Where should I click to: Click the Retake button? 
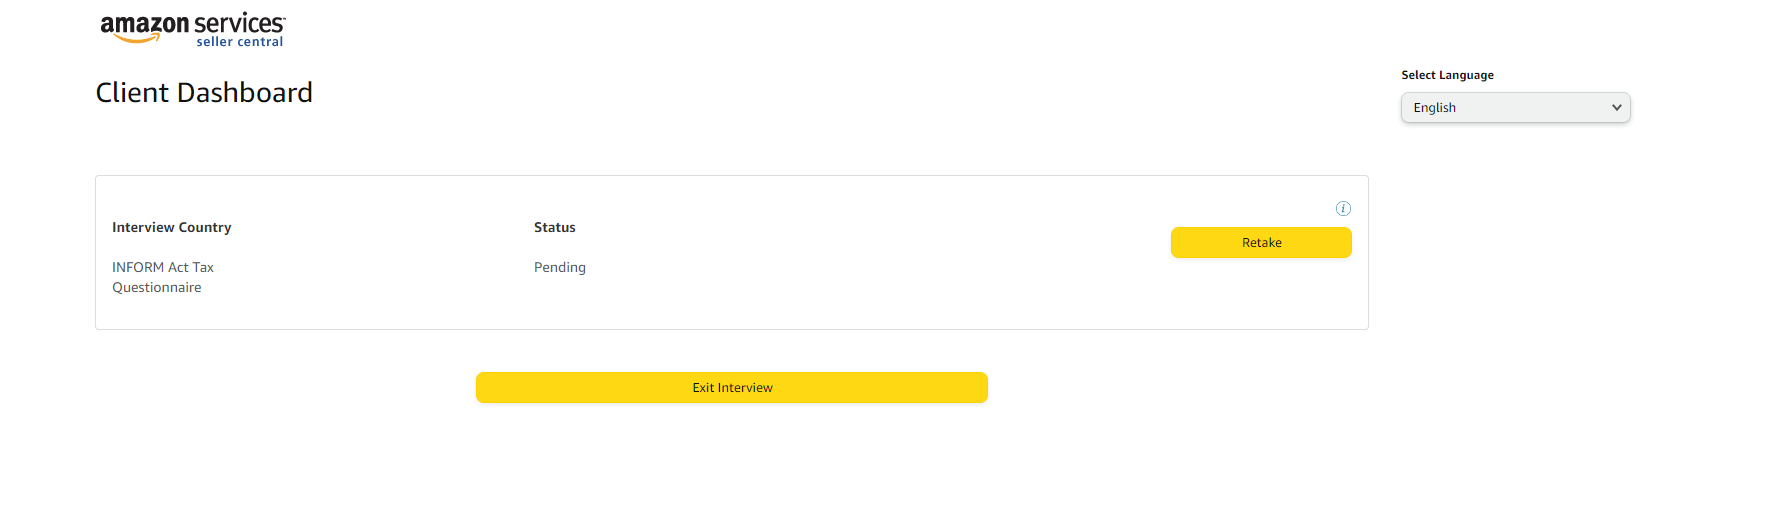1261,242
